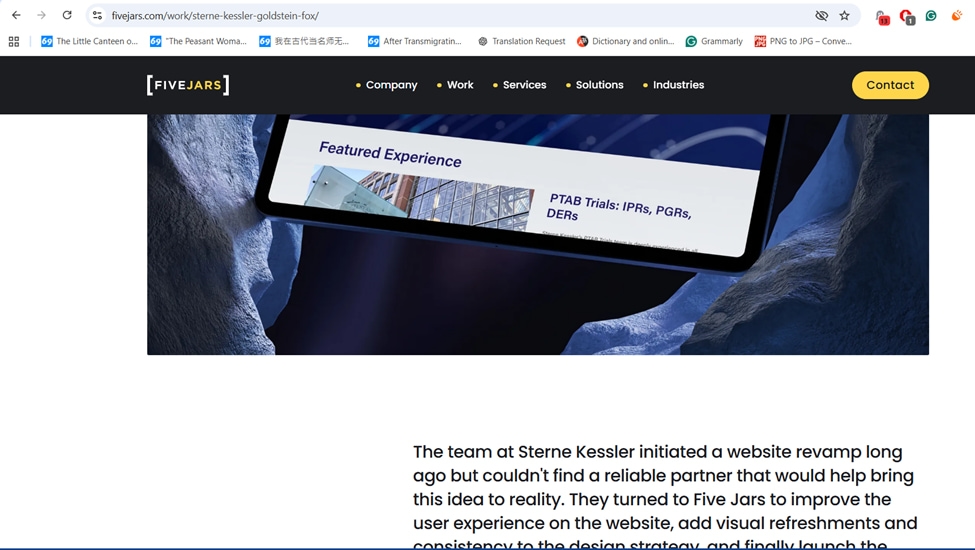
Task: Bookmark this page with the star icon
Action: point(844,16)
